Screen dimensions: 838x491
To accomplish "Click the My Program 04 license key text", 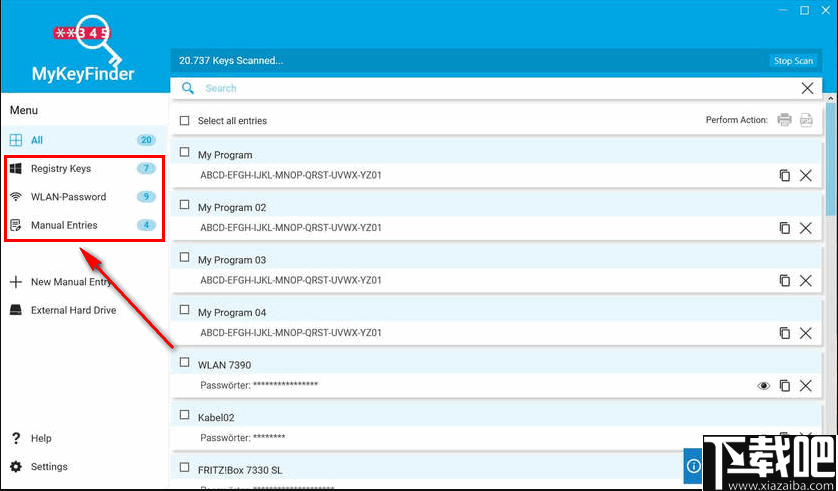I will [291, 332].
